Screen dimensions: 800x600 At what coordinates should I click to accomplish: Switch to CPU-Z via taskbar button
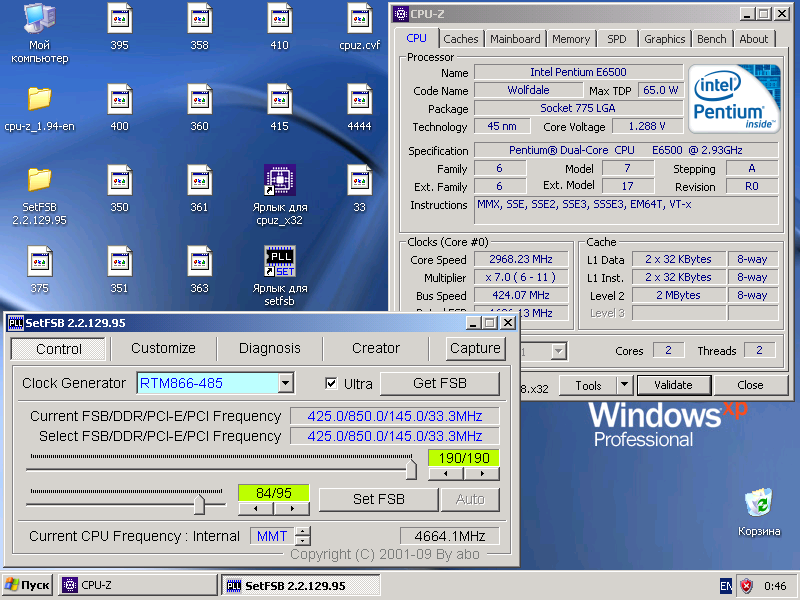coord(137,585)
